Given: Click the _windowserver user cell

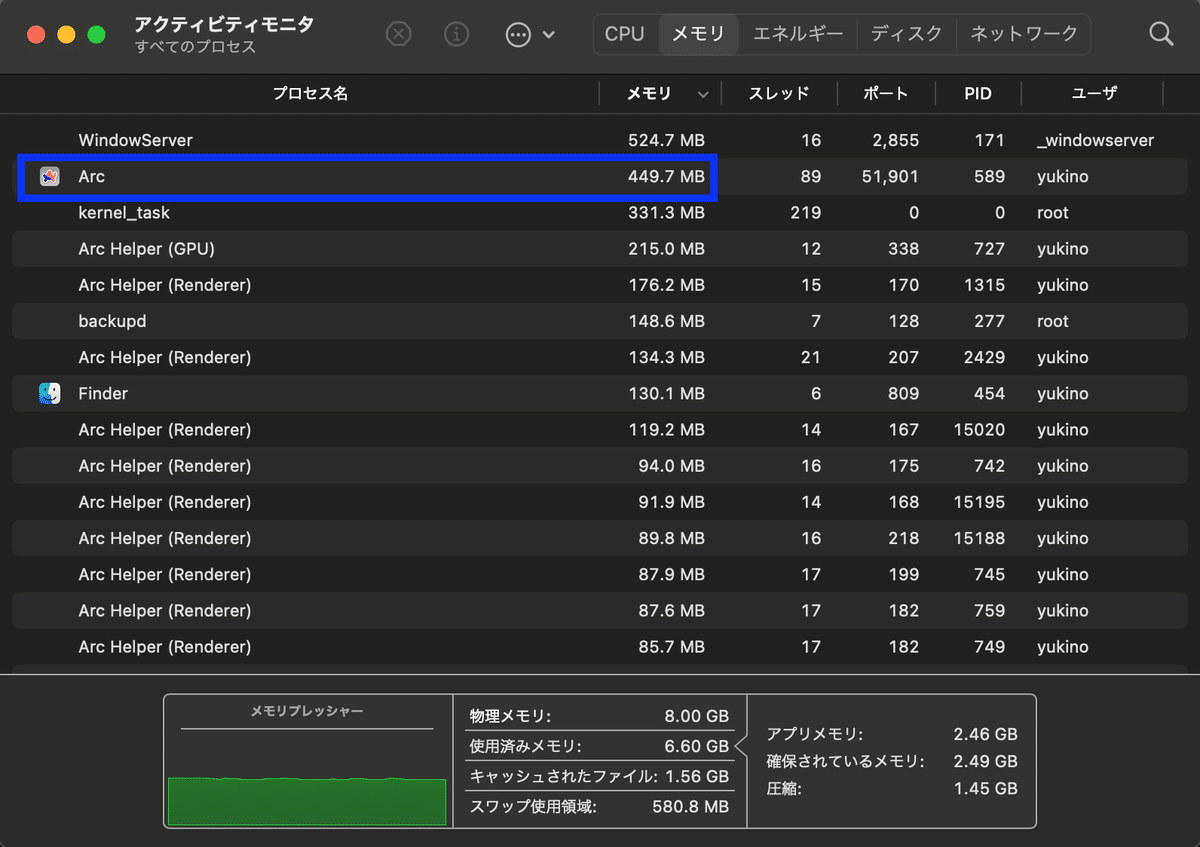Looking at the screenshot, I should [1095, 141].
